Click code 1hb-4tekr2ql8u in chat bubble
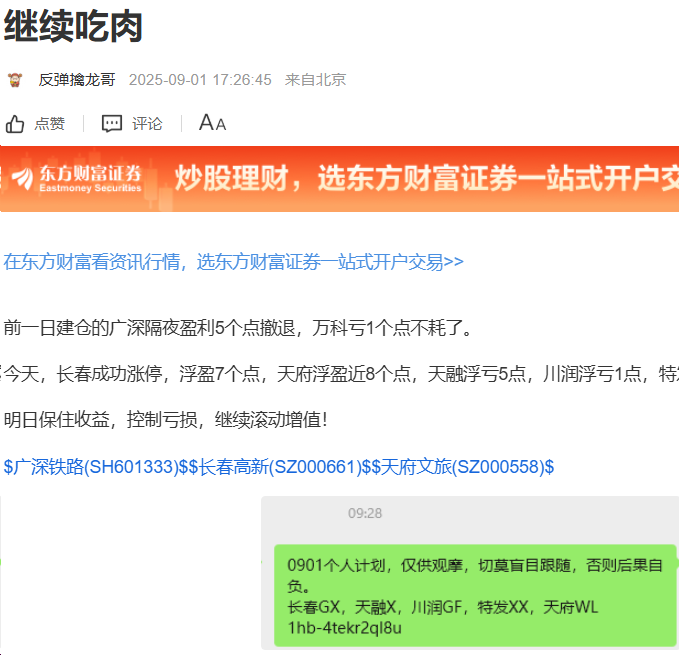This screenshot has height=655, width=679. click(345, 628)
